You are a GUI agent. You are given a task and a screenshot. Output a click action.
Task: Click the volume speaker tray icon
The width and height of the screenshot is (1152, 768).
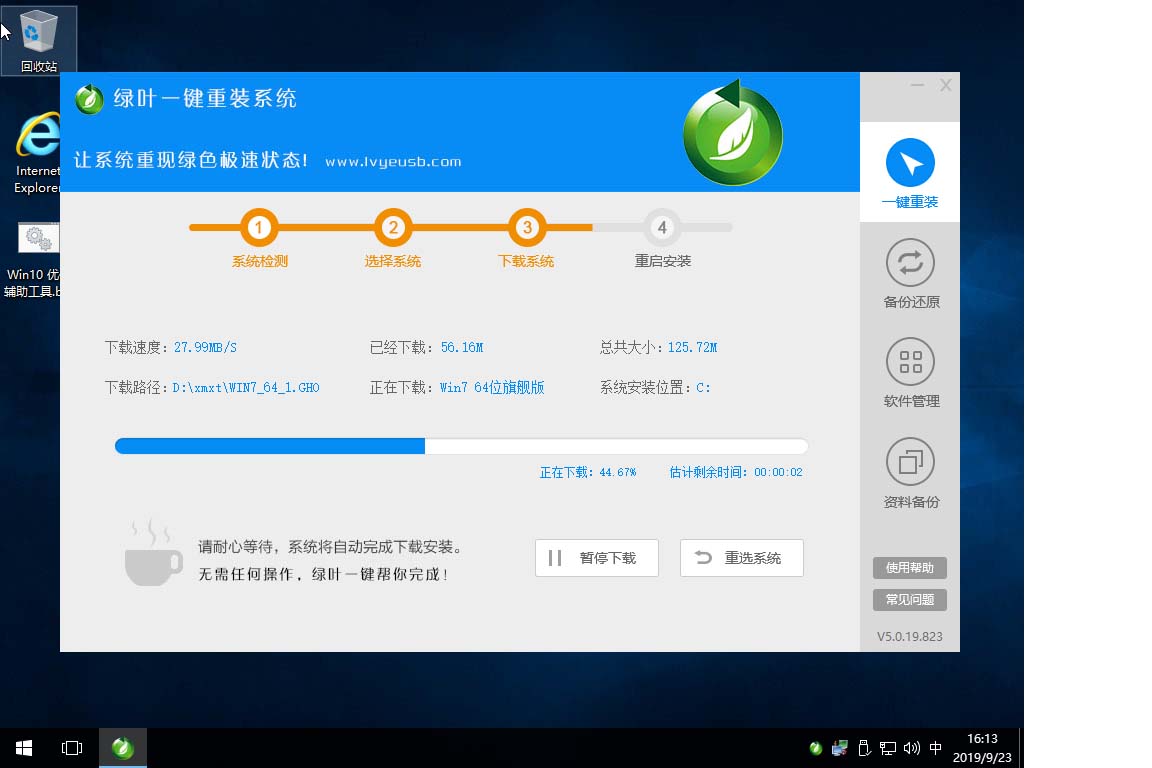(912, 748)
